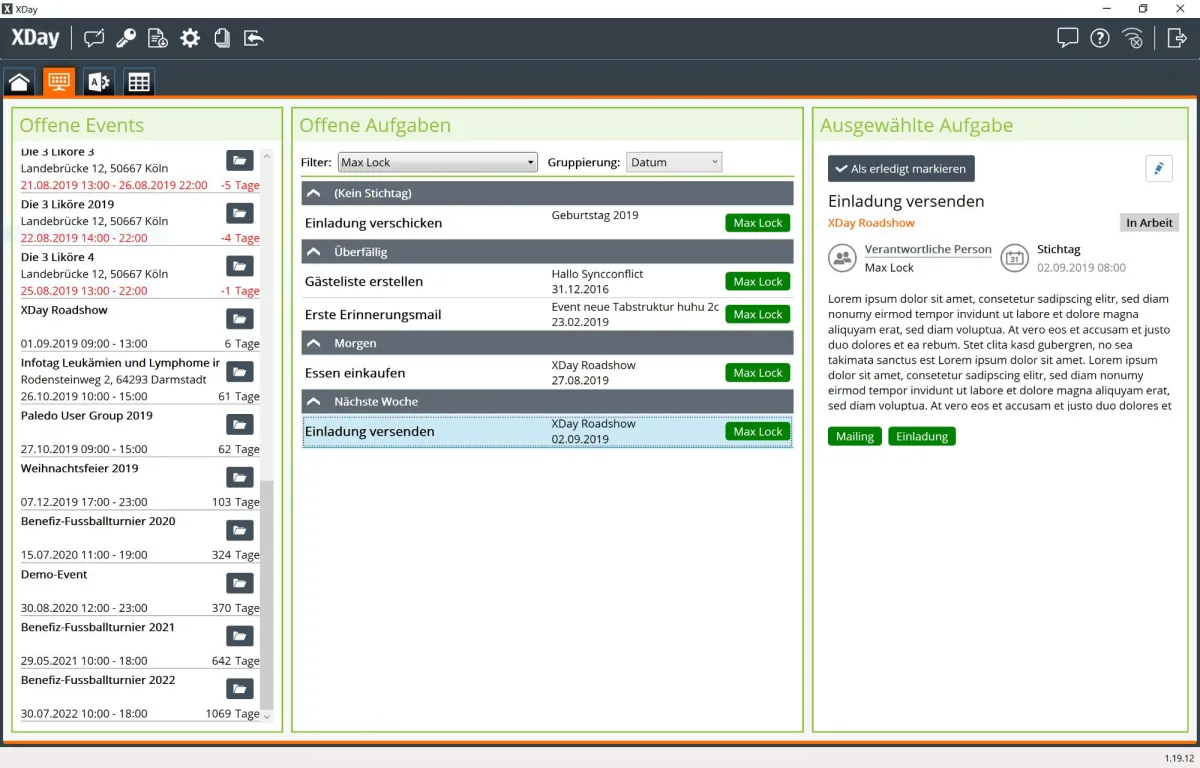The image size is (1200, 768).
Task: Open folder for Weihnachtsfeier 2019 event
Action: coord(239,476)
